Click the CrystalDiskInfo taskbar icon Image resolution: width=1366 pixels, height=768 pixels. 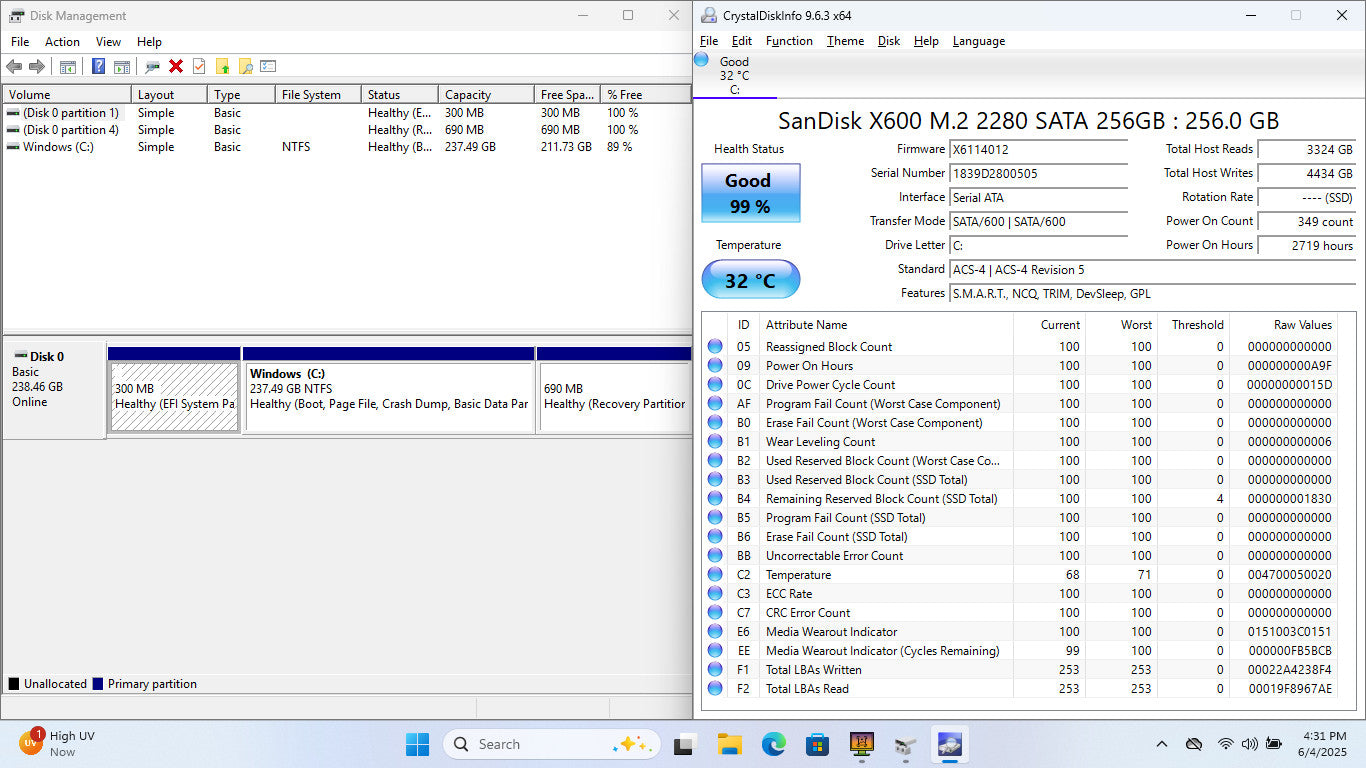tap(948, 744)
